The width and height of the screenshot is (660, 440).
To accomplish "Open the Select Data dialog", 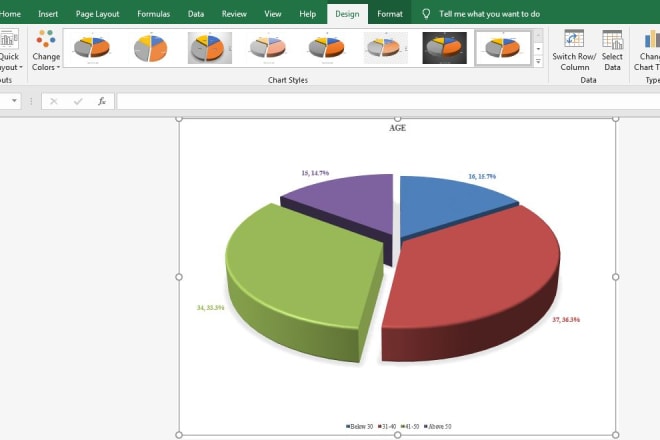I will click(x=612, y=50).
